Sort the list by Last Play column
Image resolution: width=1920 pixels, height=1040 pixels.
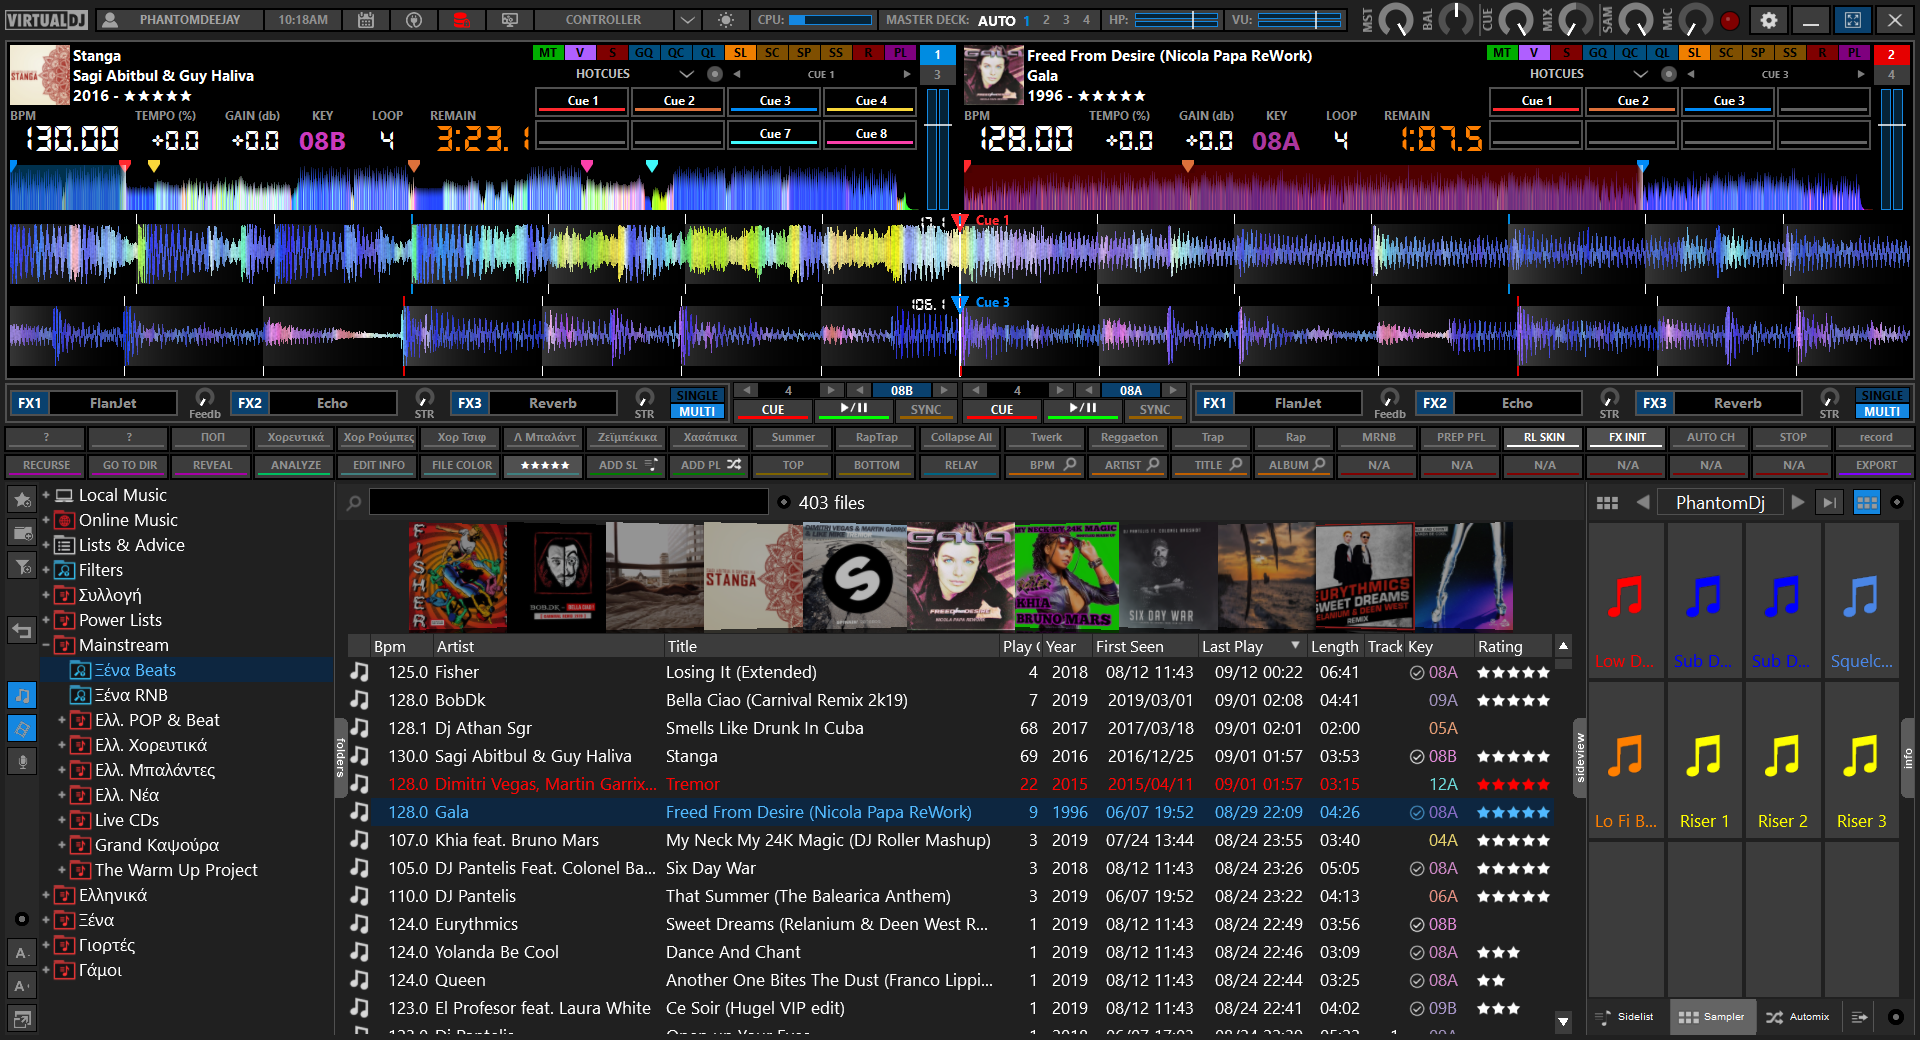(x=1251, y=647)
